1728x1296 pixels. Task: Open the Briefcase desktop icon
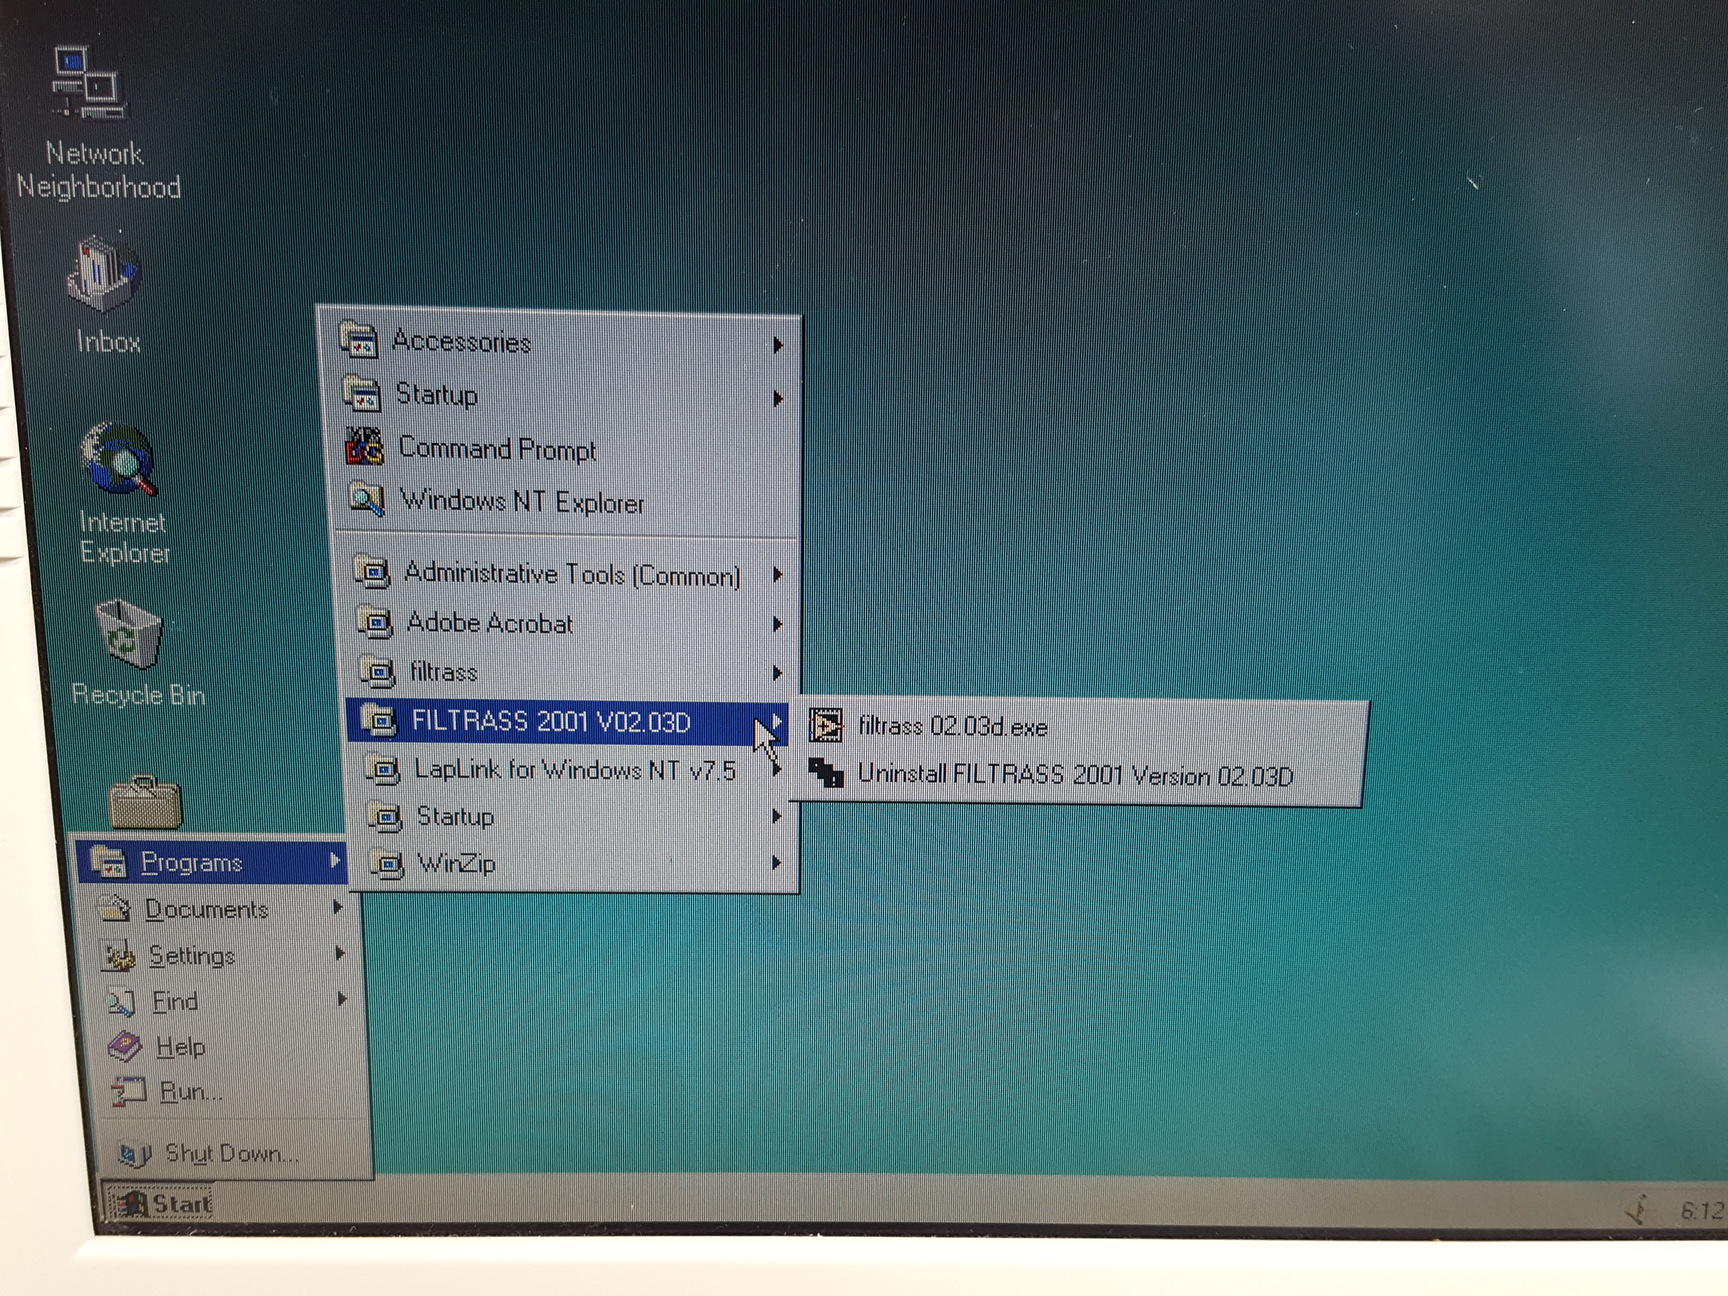(x=145, y=803)
